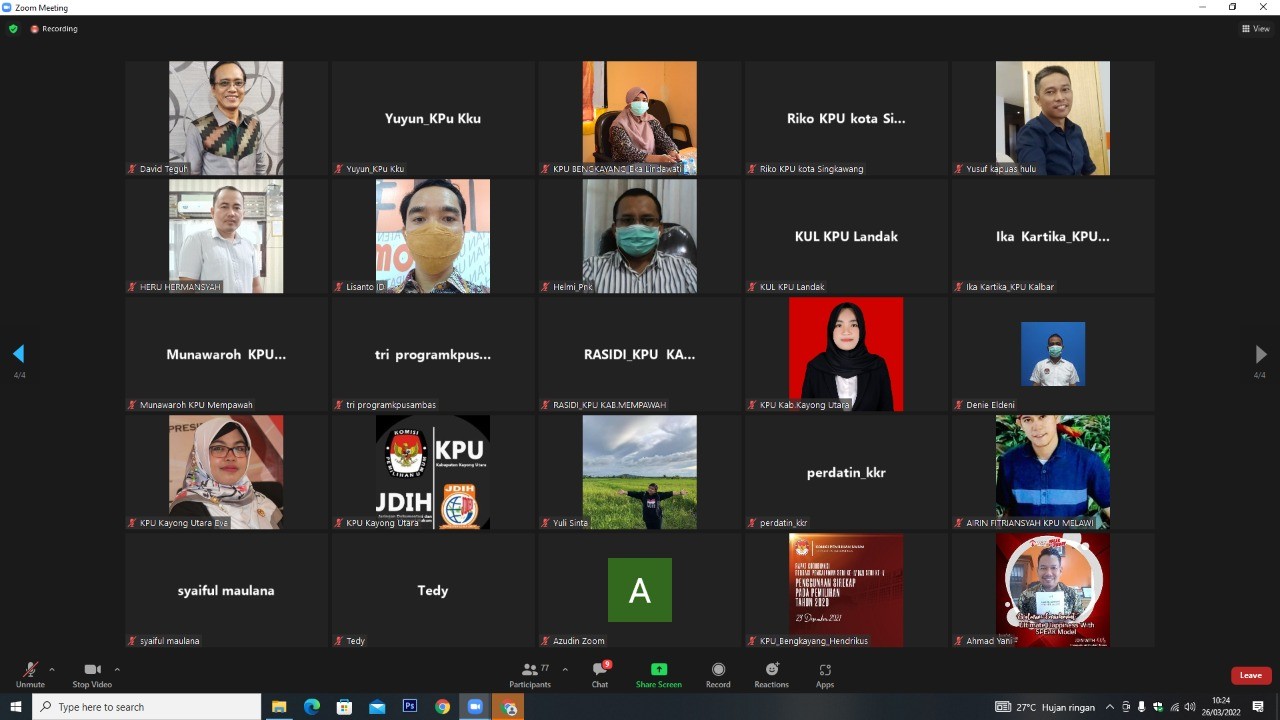Image resolution: width=1280 pixels, height=720 pixels.
Task: Expand video options arrow beside Stop Video
Action: tap(117, 669)
